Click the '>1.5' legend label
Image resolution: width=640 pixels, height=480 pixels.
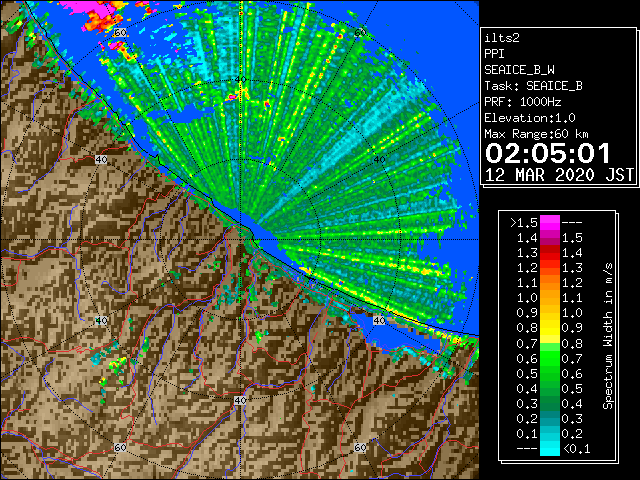click(x=523, y=223)
